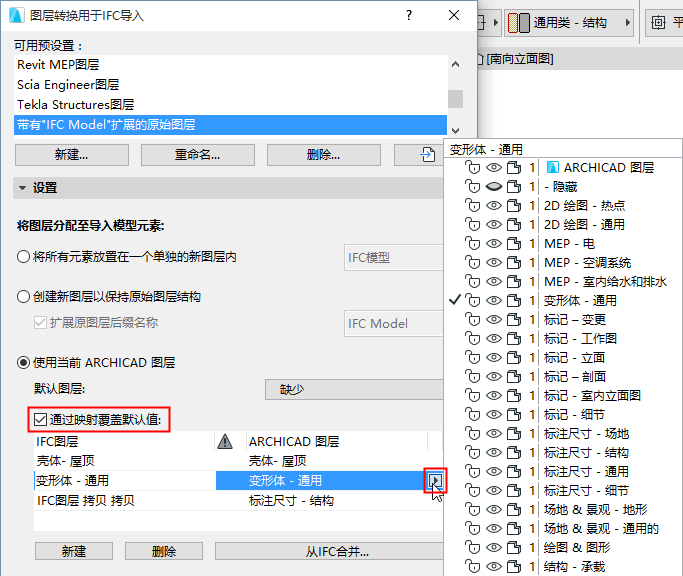Click the lock icon for the 标记 - 细节 layer

click(x=472, y=414)
